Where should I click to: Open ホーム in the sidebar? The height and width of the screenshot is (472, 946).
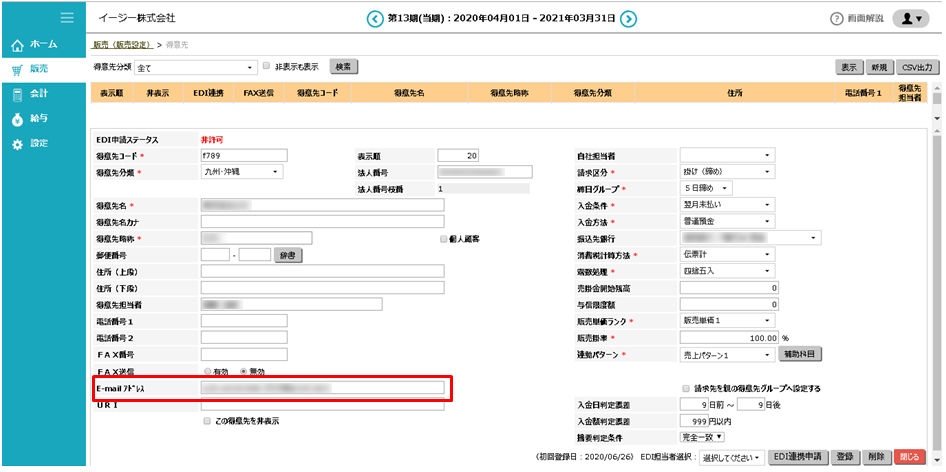tap(40, 45)
